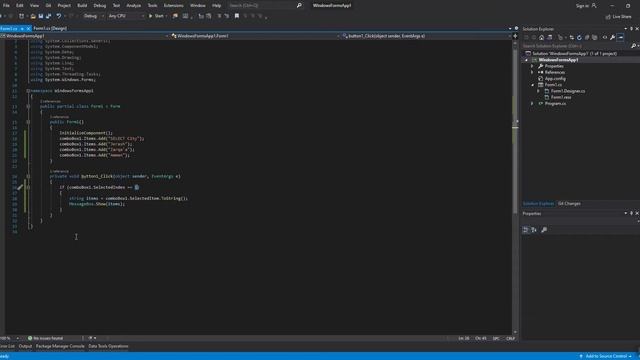
Task: Expand the Properties node in Solution Explorer
Action: point(532,66)
